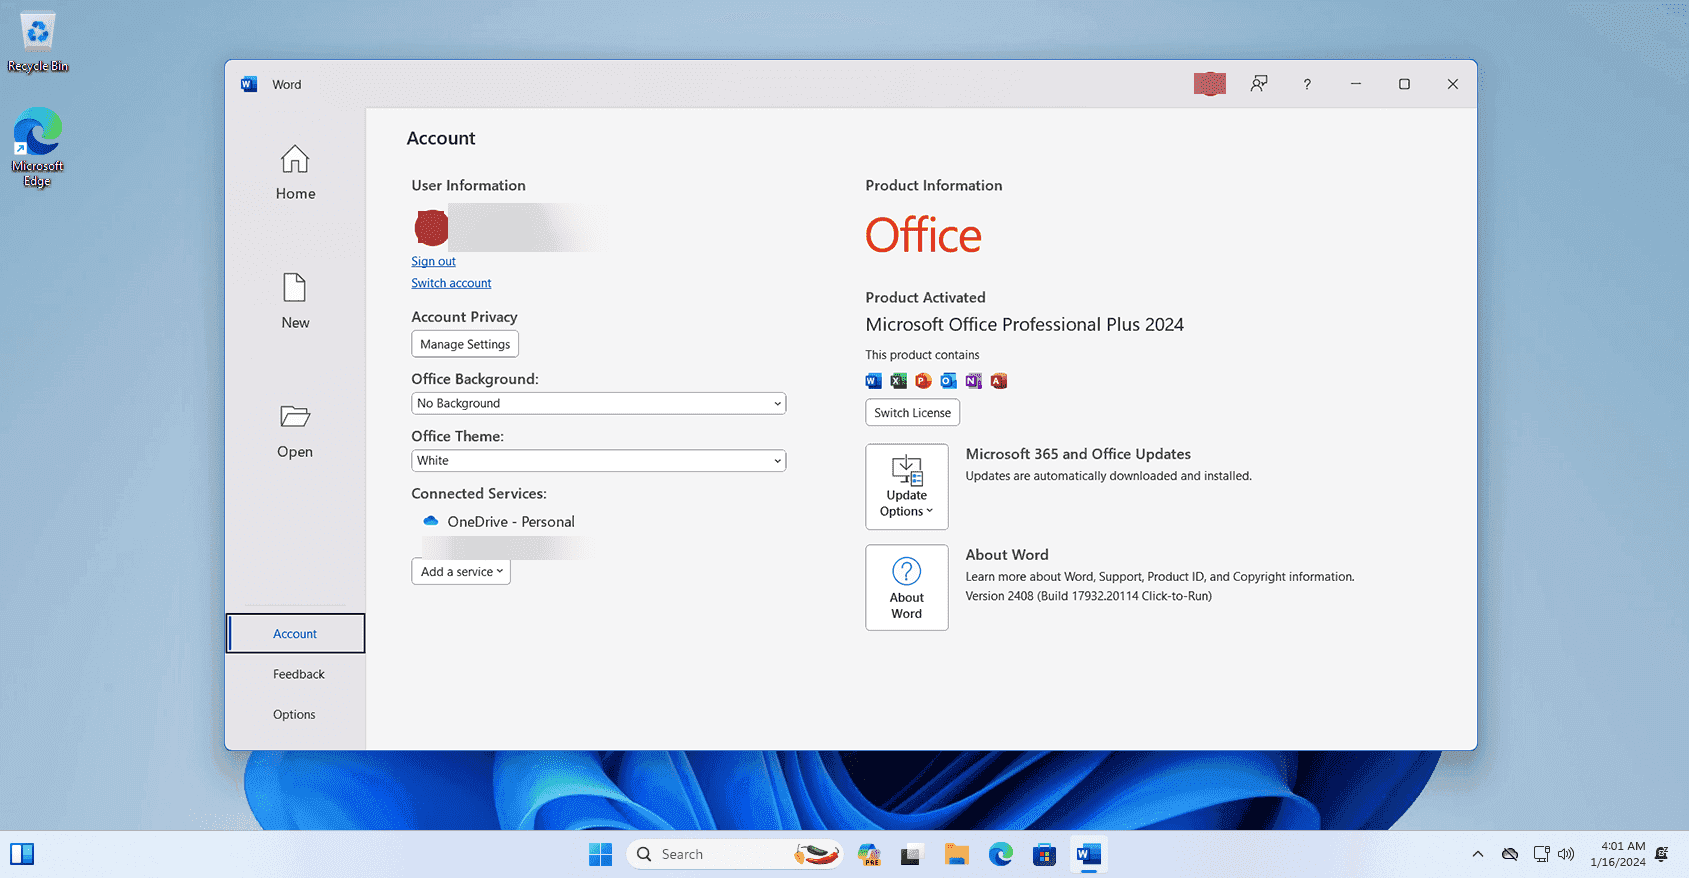1689x878 pixels.
Task: Launch File Explorer from the taskbar
Action: click(x=957, y=854)
